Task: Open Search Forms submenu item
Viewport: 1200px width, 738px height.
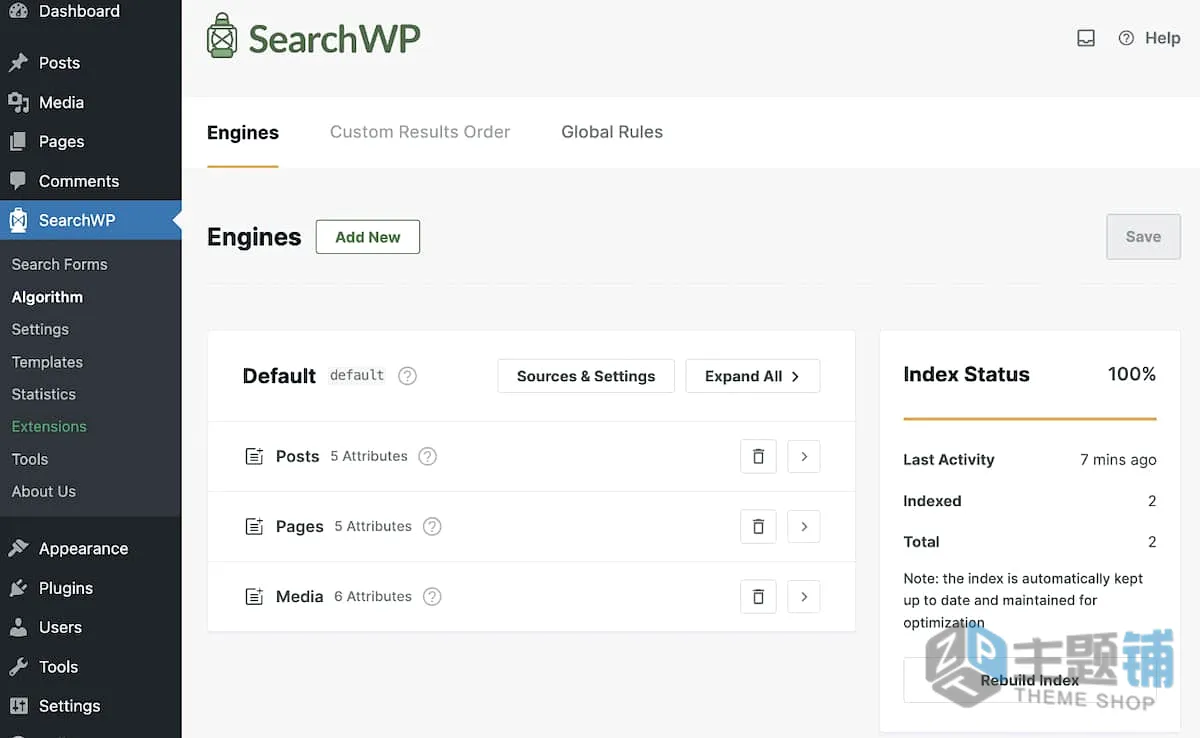Action: click(x=60, y=264)
